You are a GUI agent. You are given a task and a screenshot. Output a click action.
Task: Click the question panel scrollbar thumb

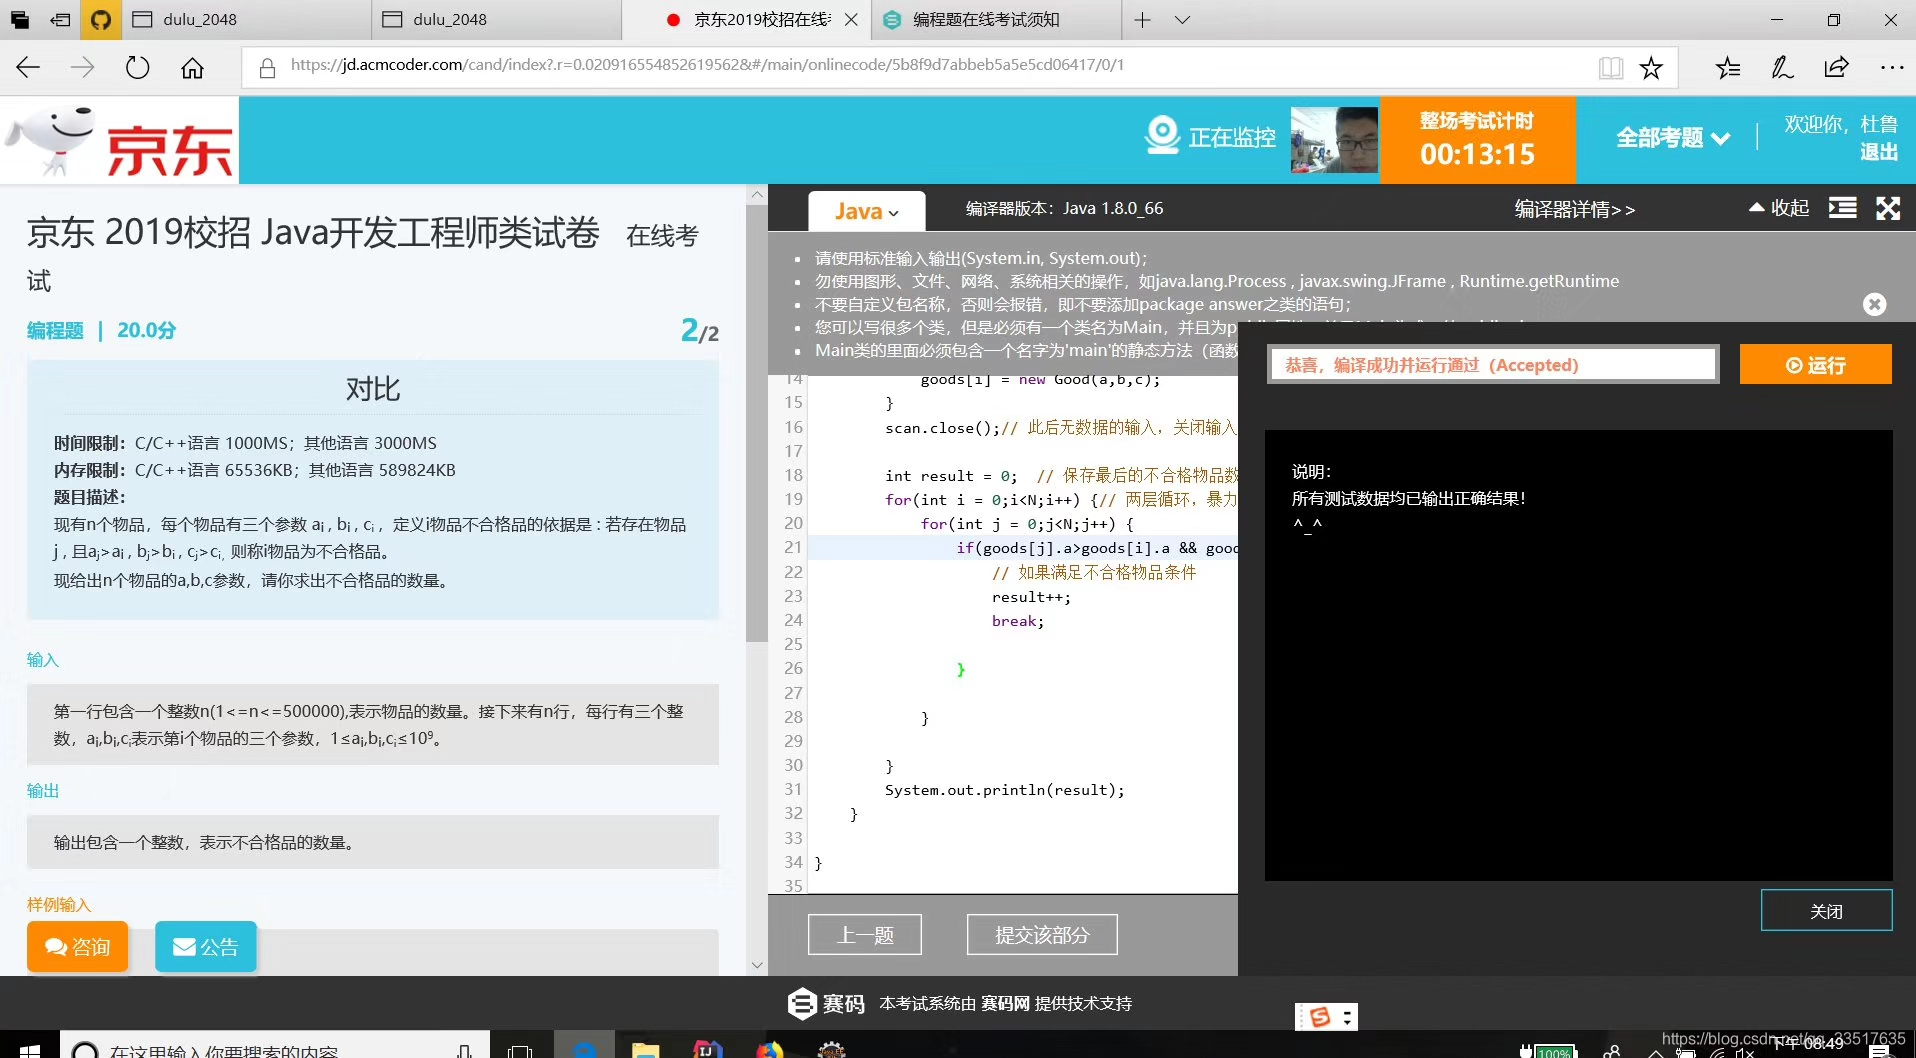tap(757, 425)
